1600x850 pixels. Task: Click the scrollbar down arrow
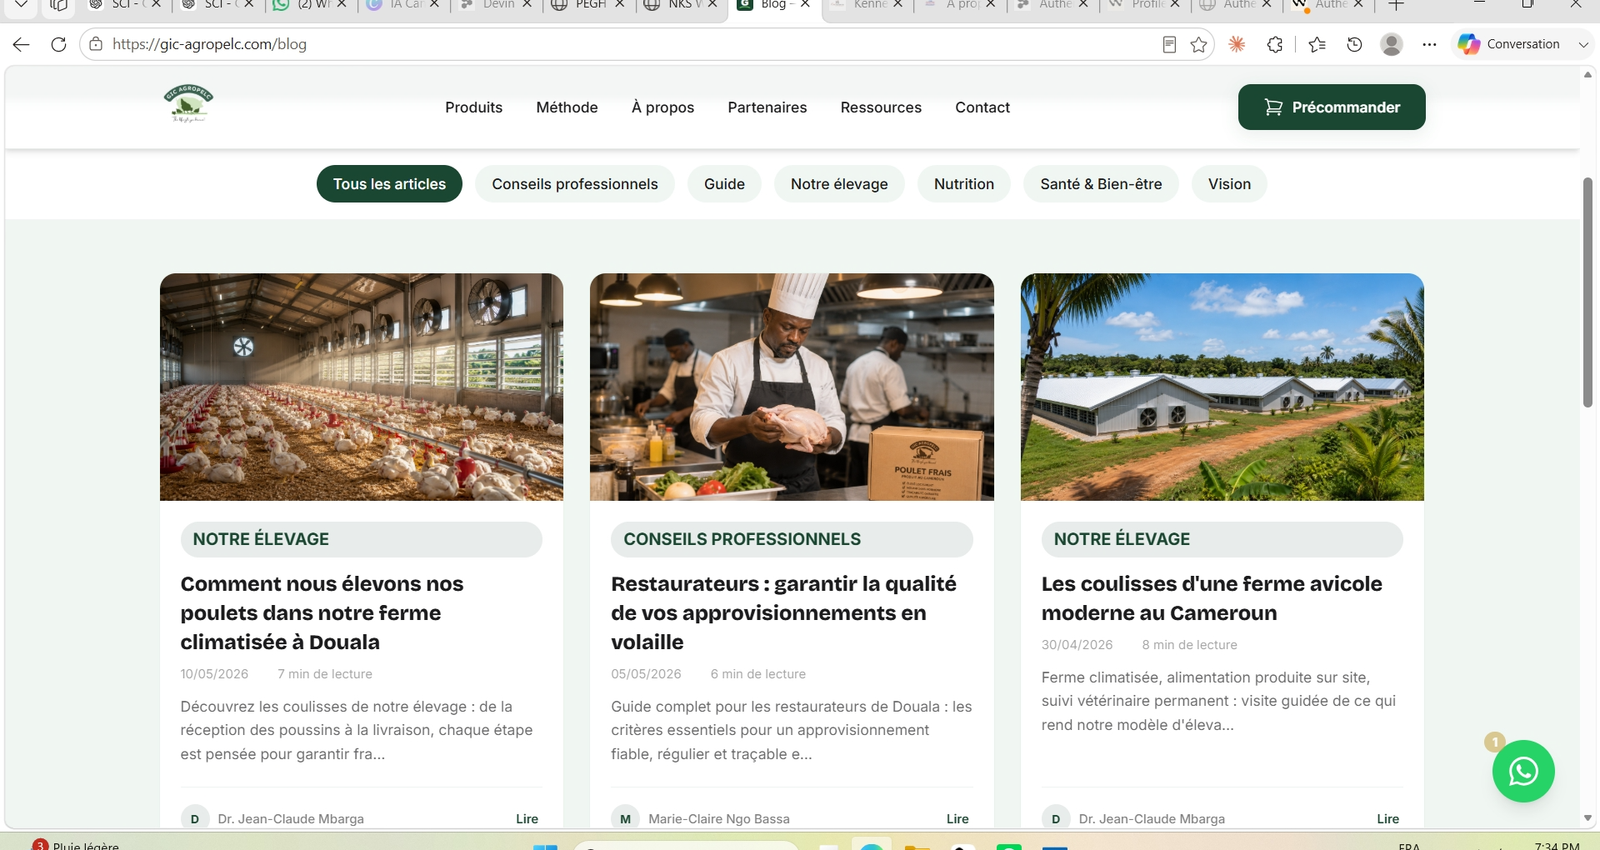click(1587, 818)
